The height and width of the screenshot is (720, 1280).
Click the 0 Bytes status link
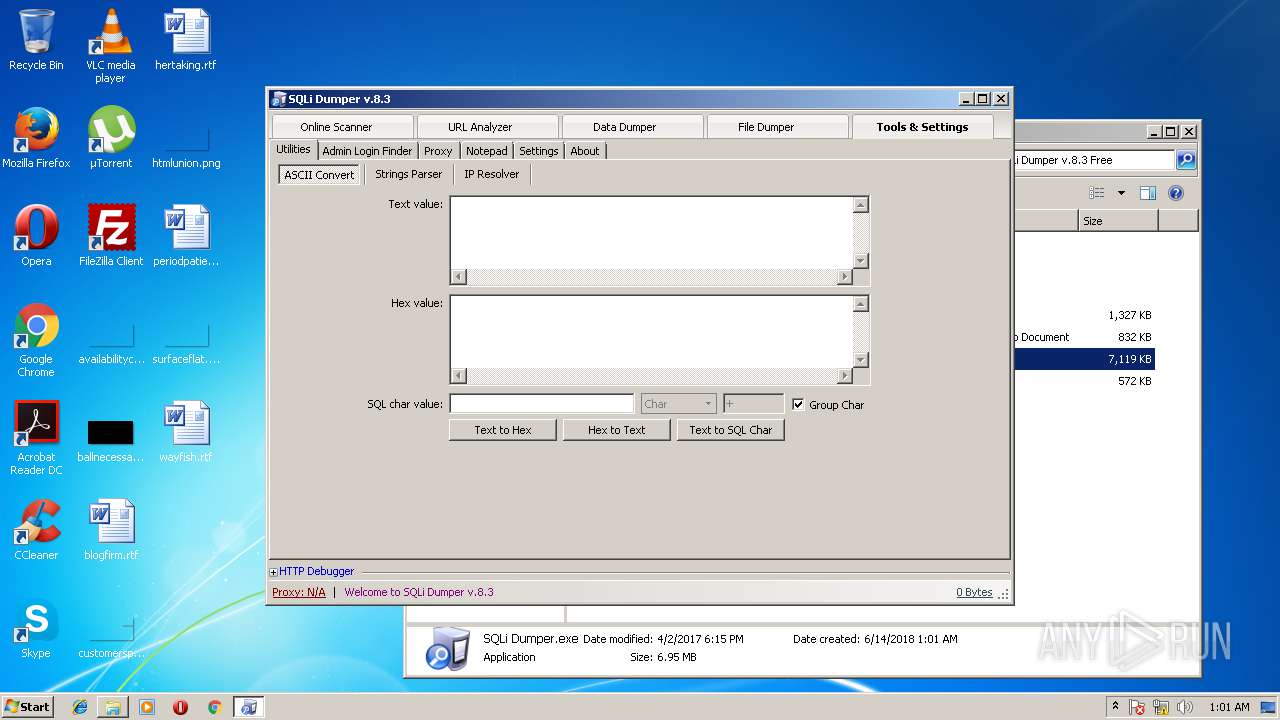[974, 592]
